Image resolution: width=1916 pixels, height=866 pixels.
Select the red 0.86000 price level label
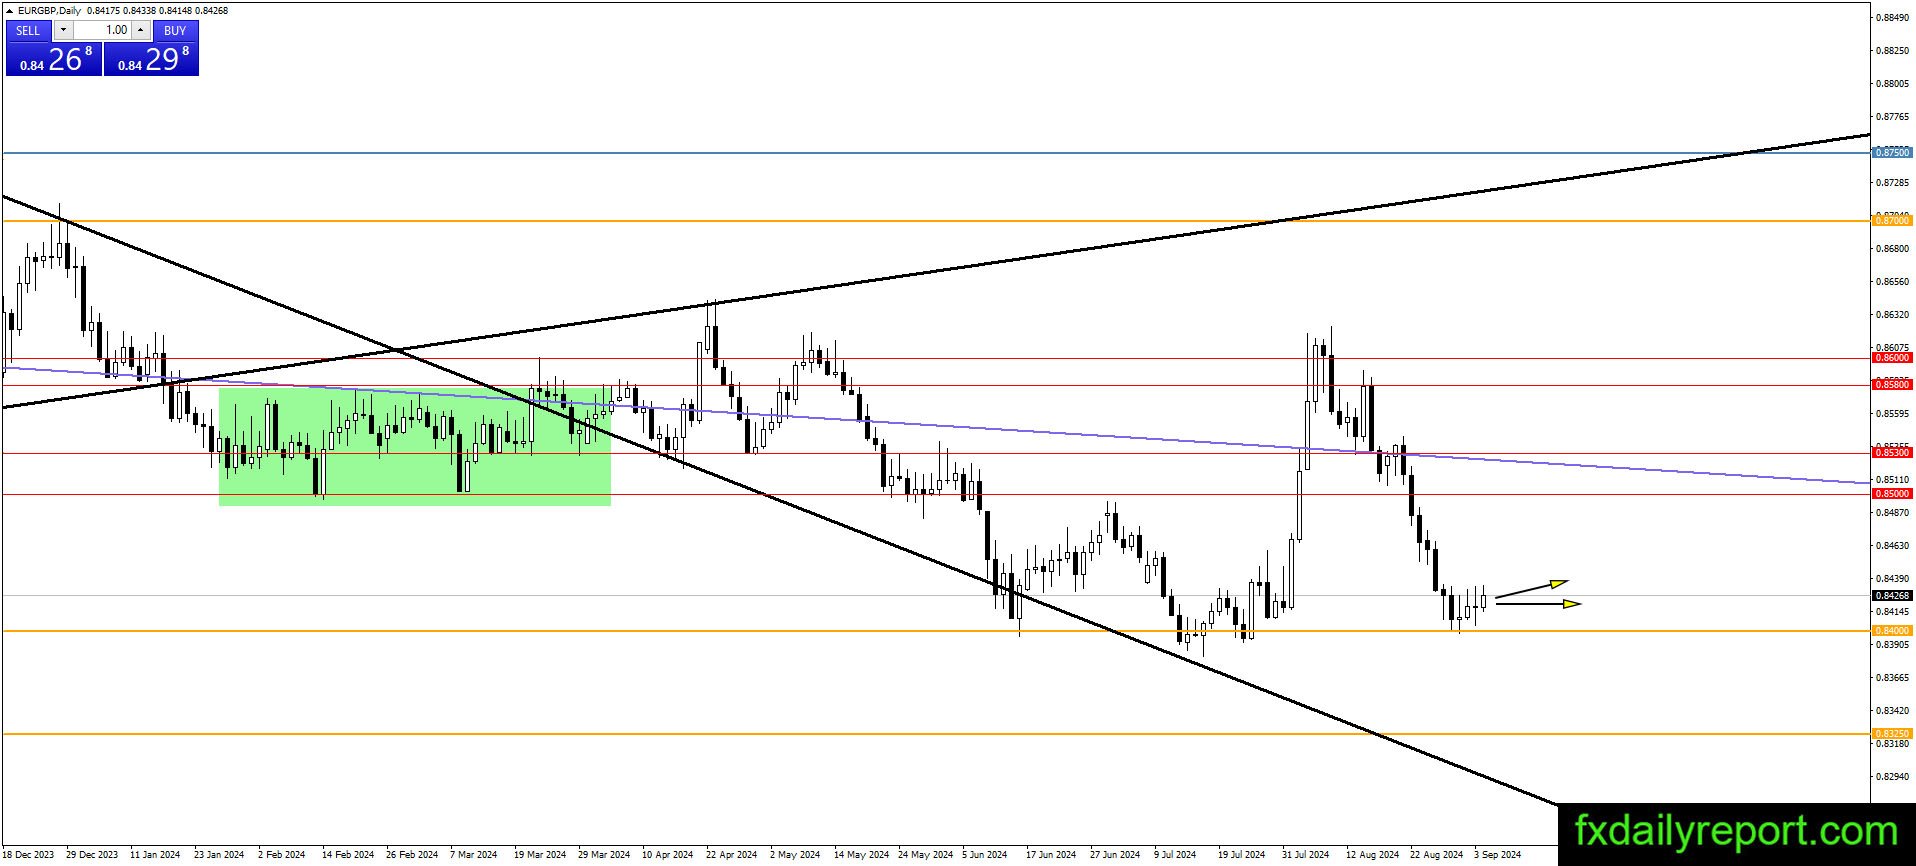tap(1891, 358)
